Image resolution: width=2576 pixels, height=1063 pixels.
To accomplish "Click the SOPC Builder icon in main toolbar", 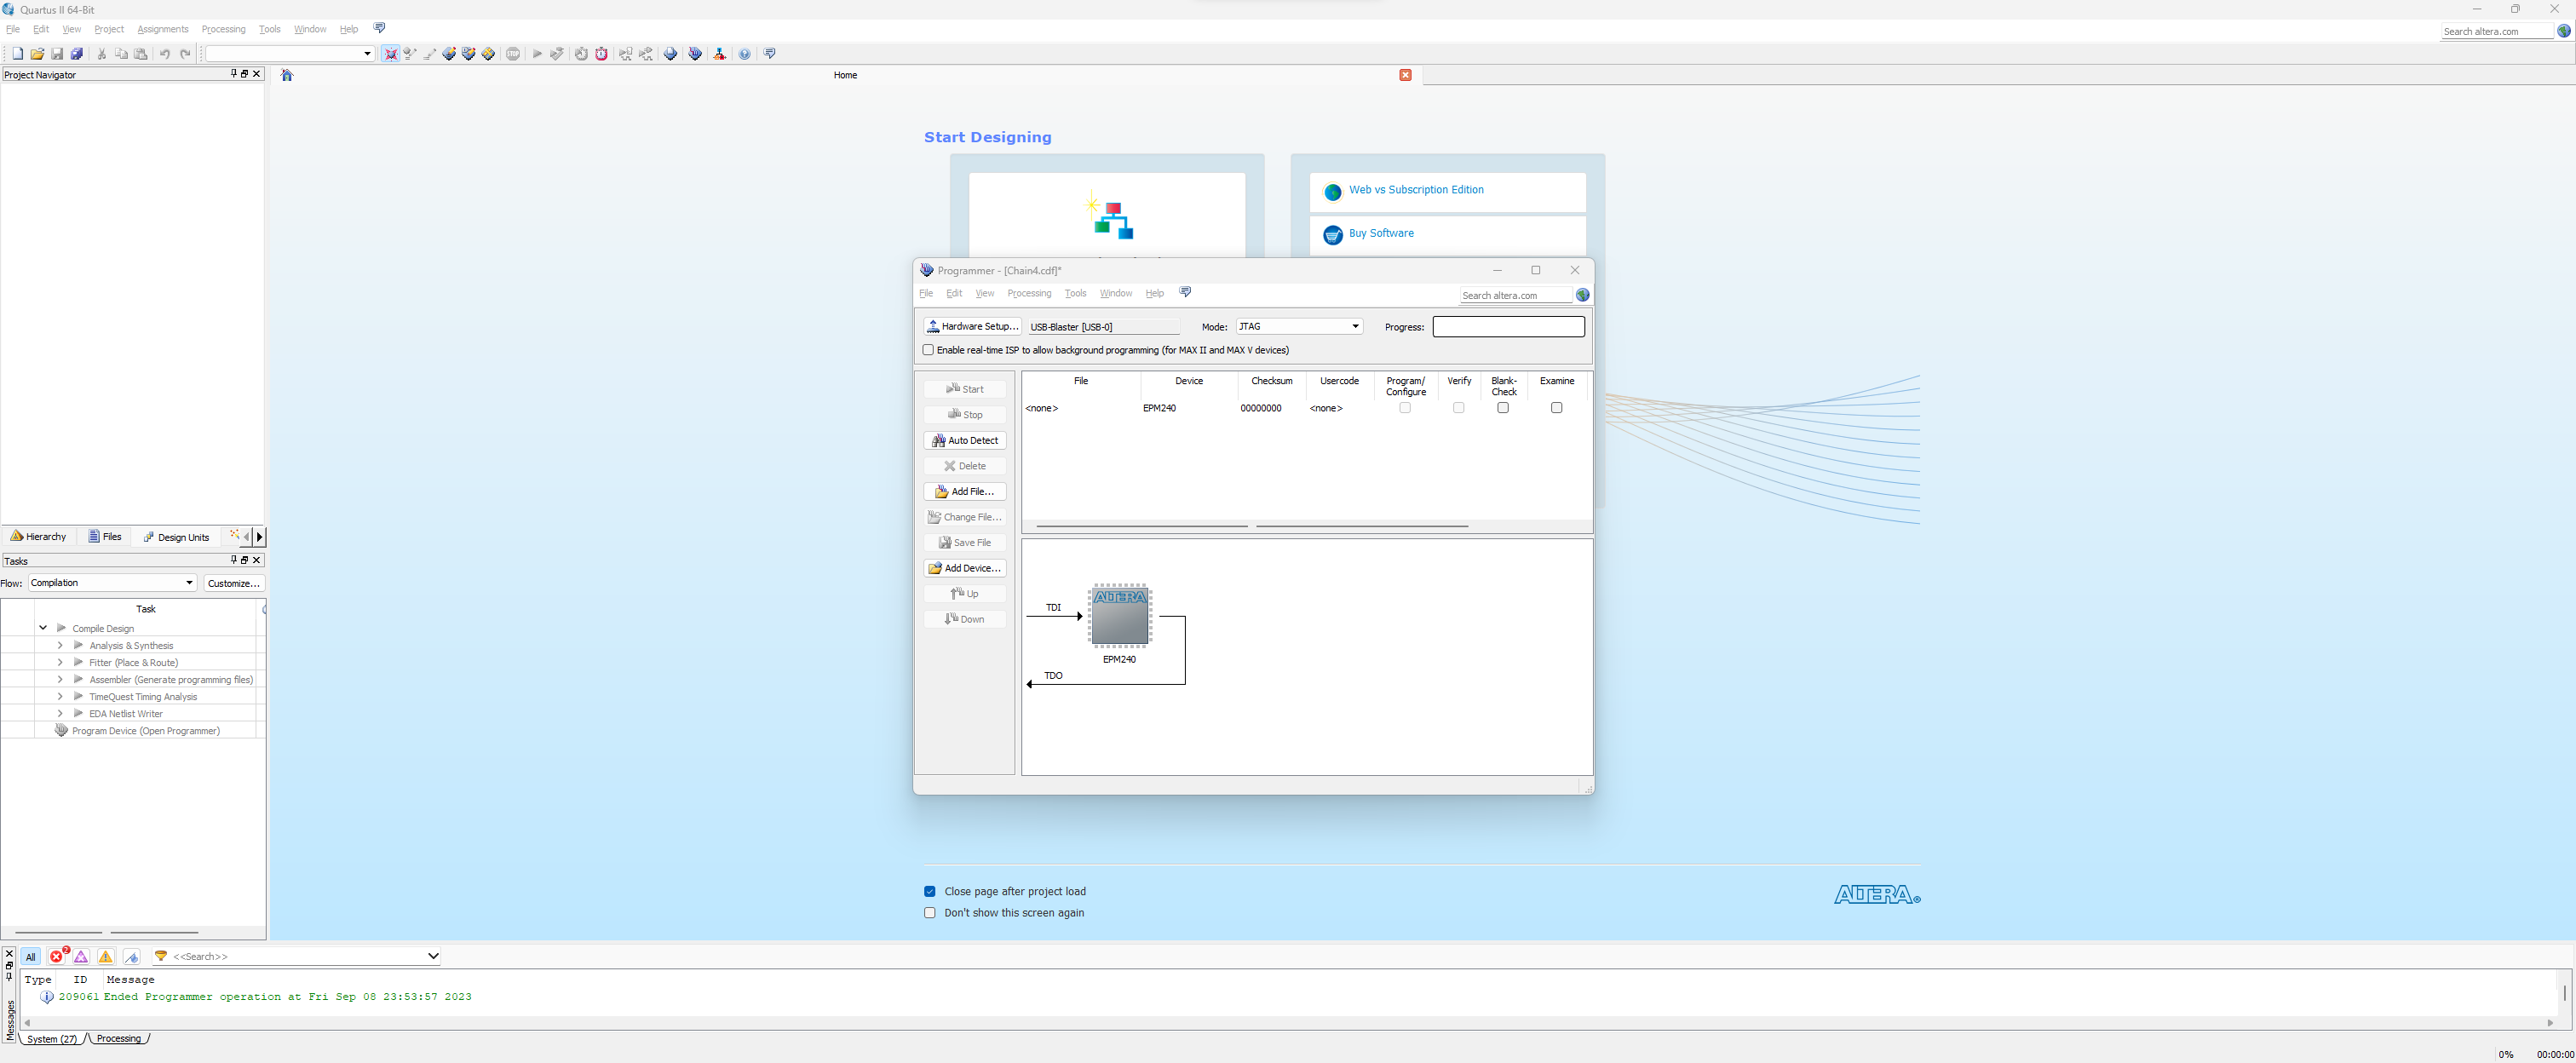I will (719, 54).
